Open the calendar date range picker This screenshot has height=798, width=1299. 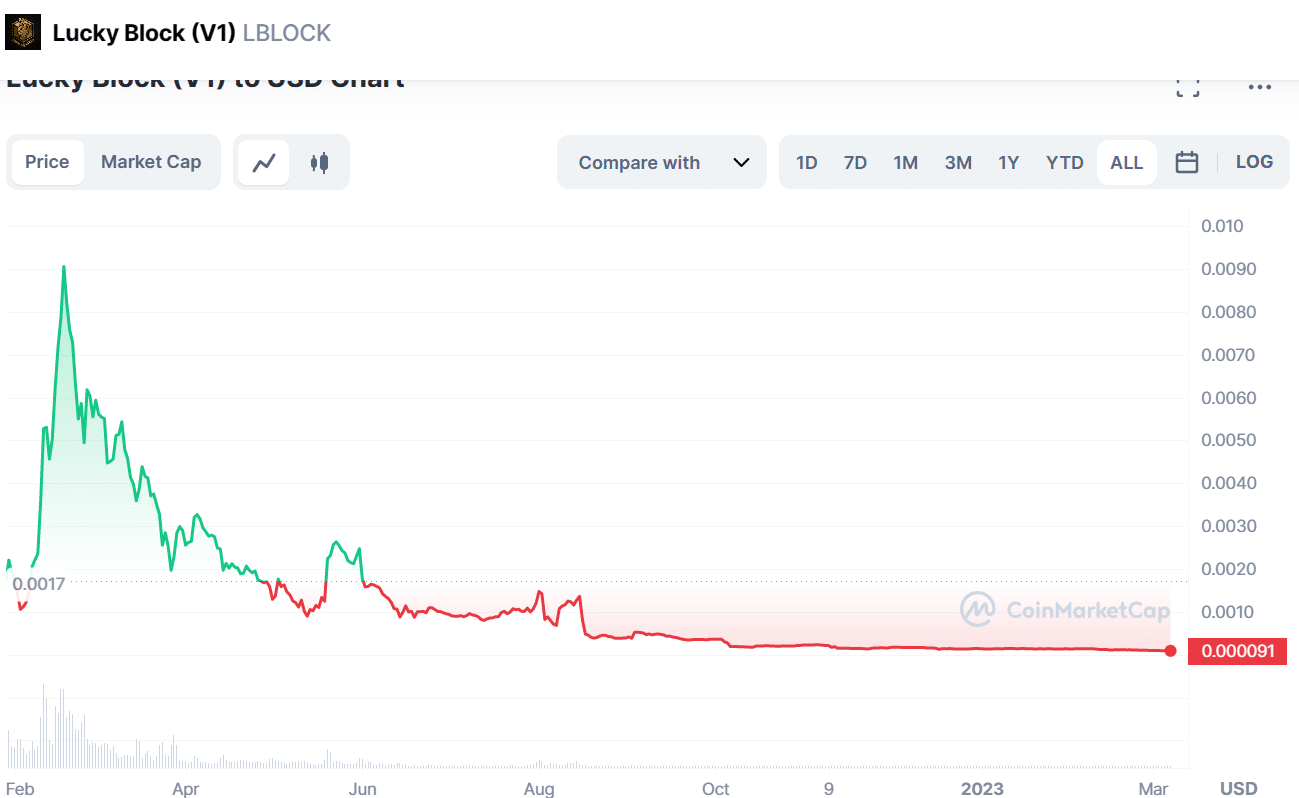1187,162
